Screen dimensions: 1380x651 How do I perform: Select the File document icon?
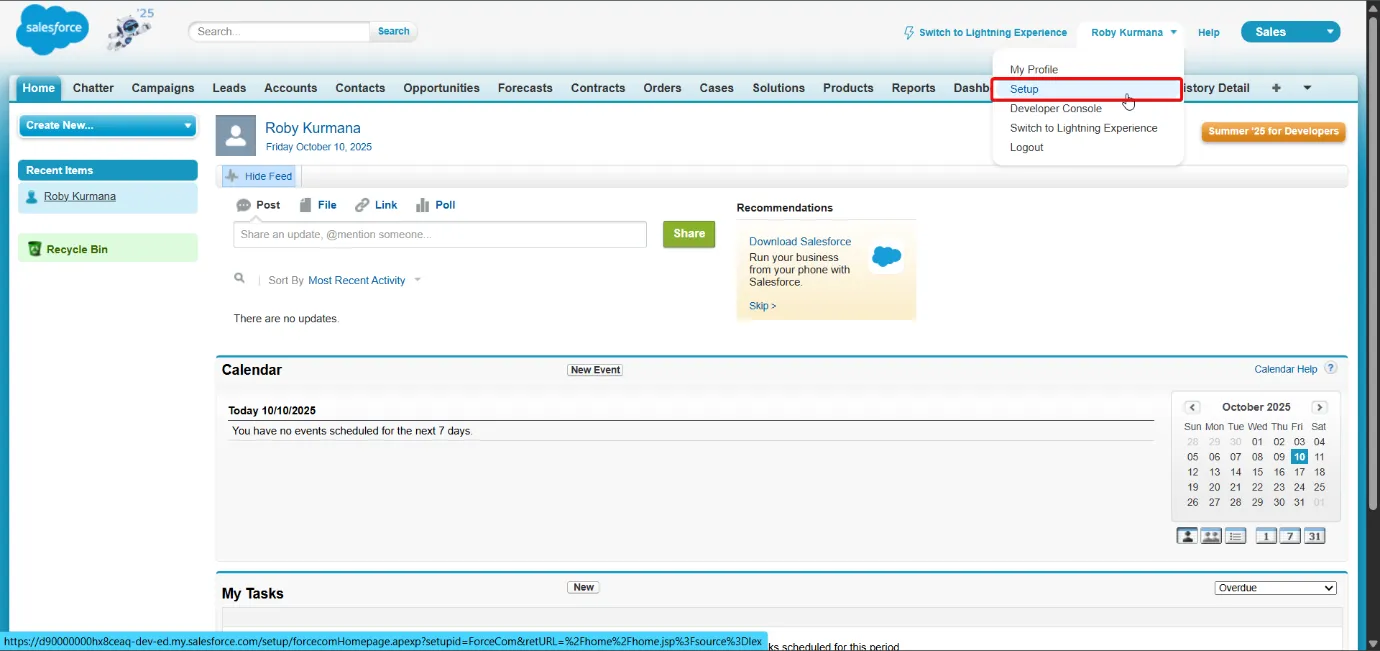[305, 205]
